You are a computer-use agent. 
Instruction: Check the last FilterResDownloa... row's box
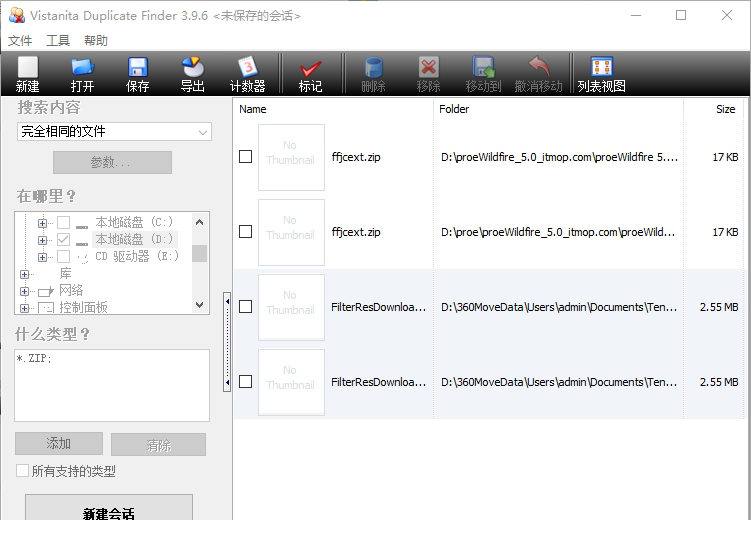(245, 381)
